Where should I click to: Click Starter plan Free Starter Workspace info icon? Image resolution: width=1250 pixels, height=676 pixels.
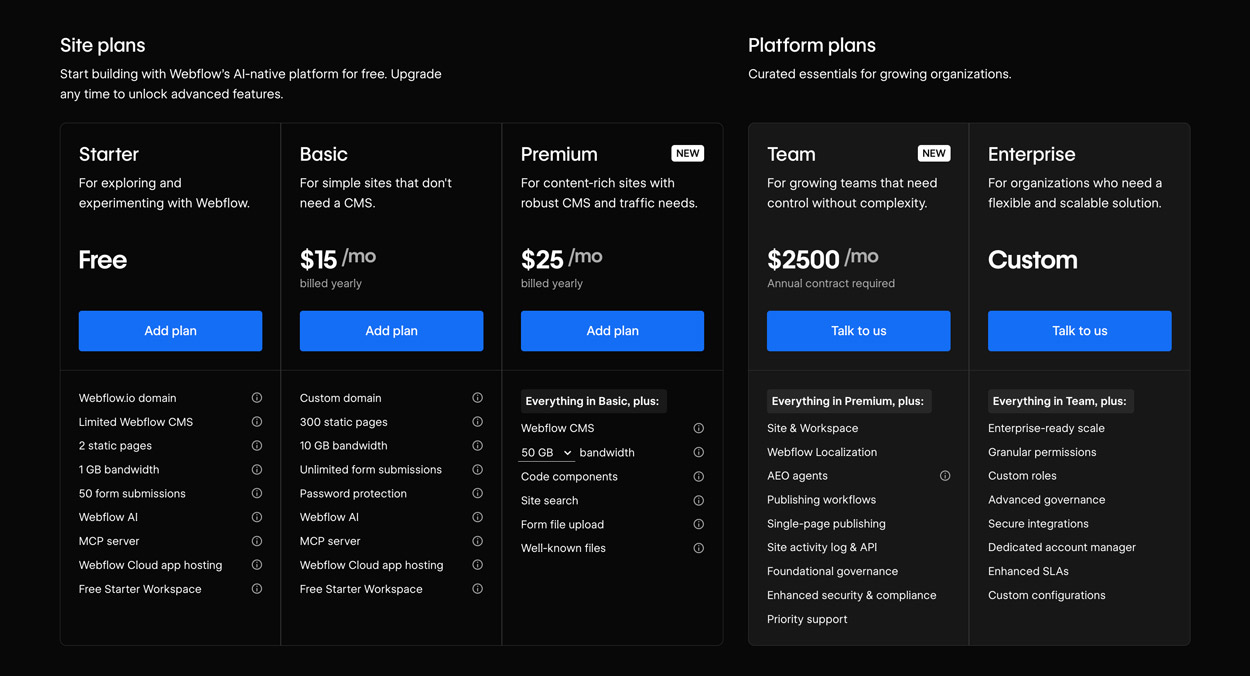[257, 589]
